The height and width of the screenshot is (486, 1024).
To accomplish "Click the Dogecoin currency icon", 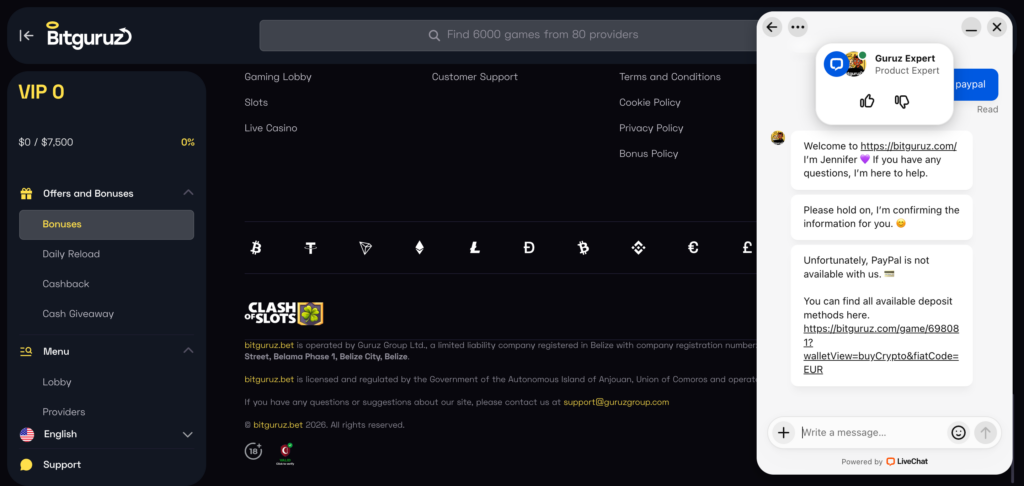I will point(529,248).
